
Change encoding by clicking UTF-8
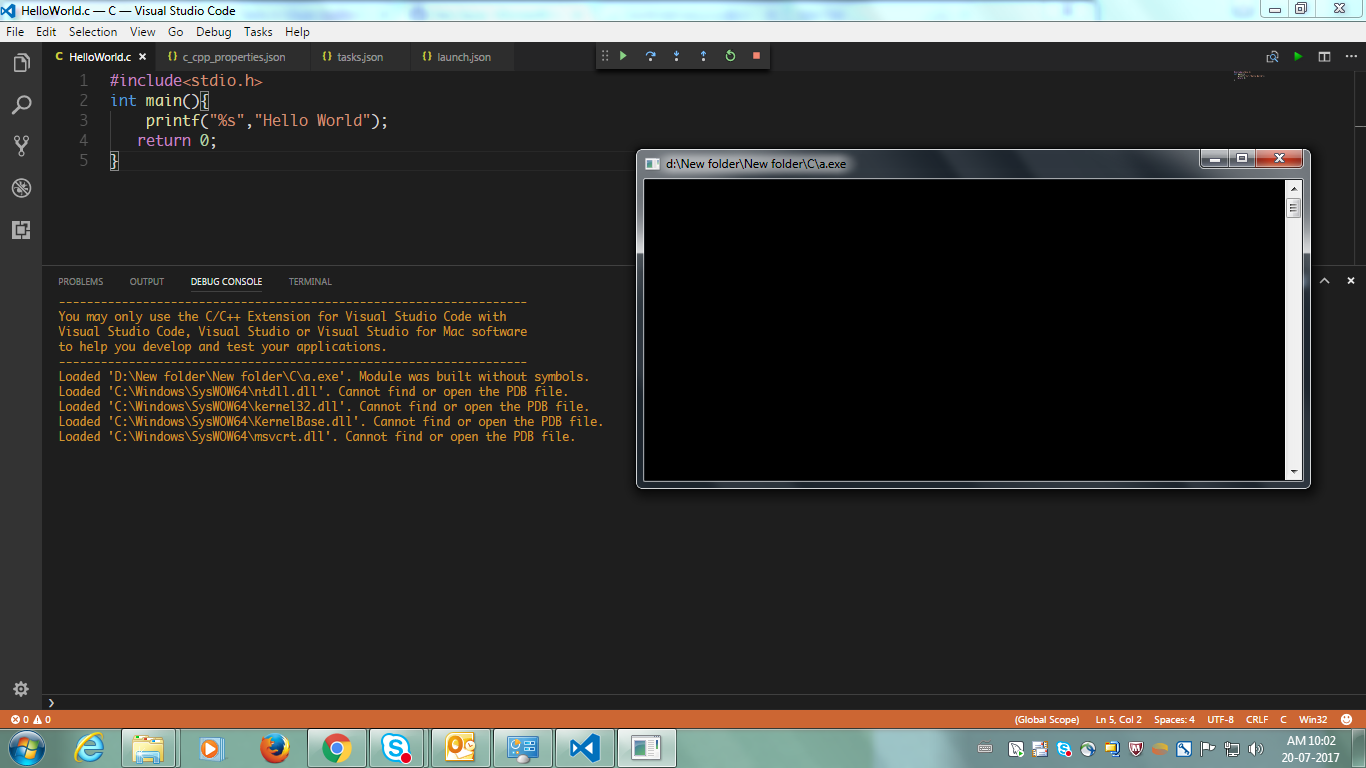1220,719
